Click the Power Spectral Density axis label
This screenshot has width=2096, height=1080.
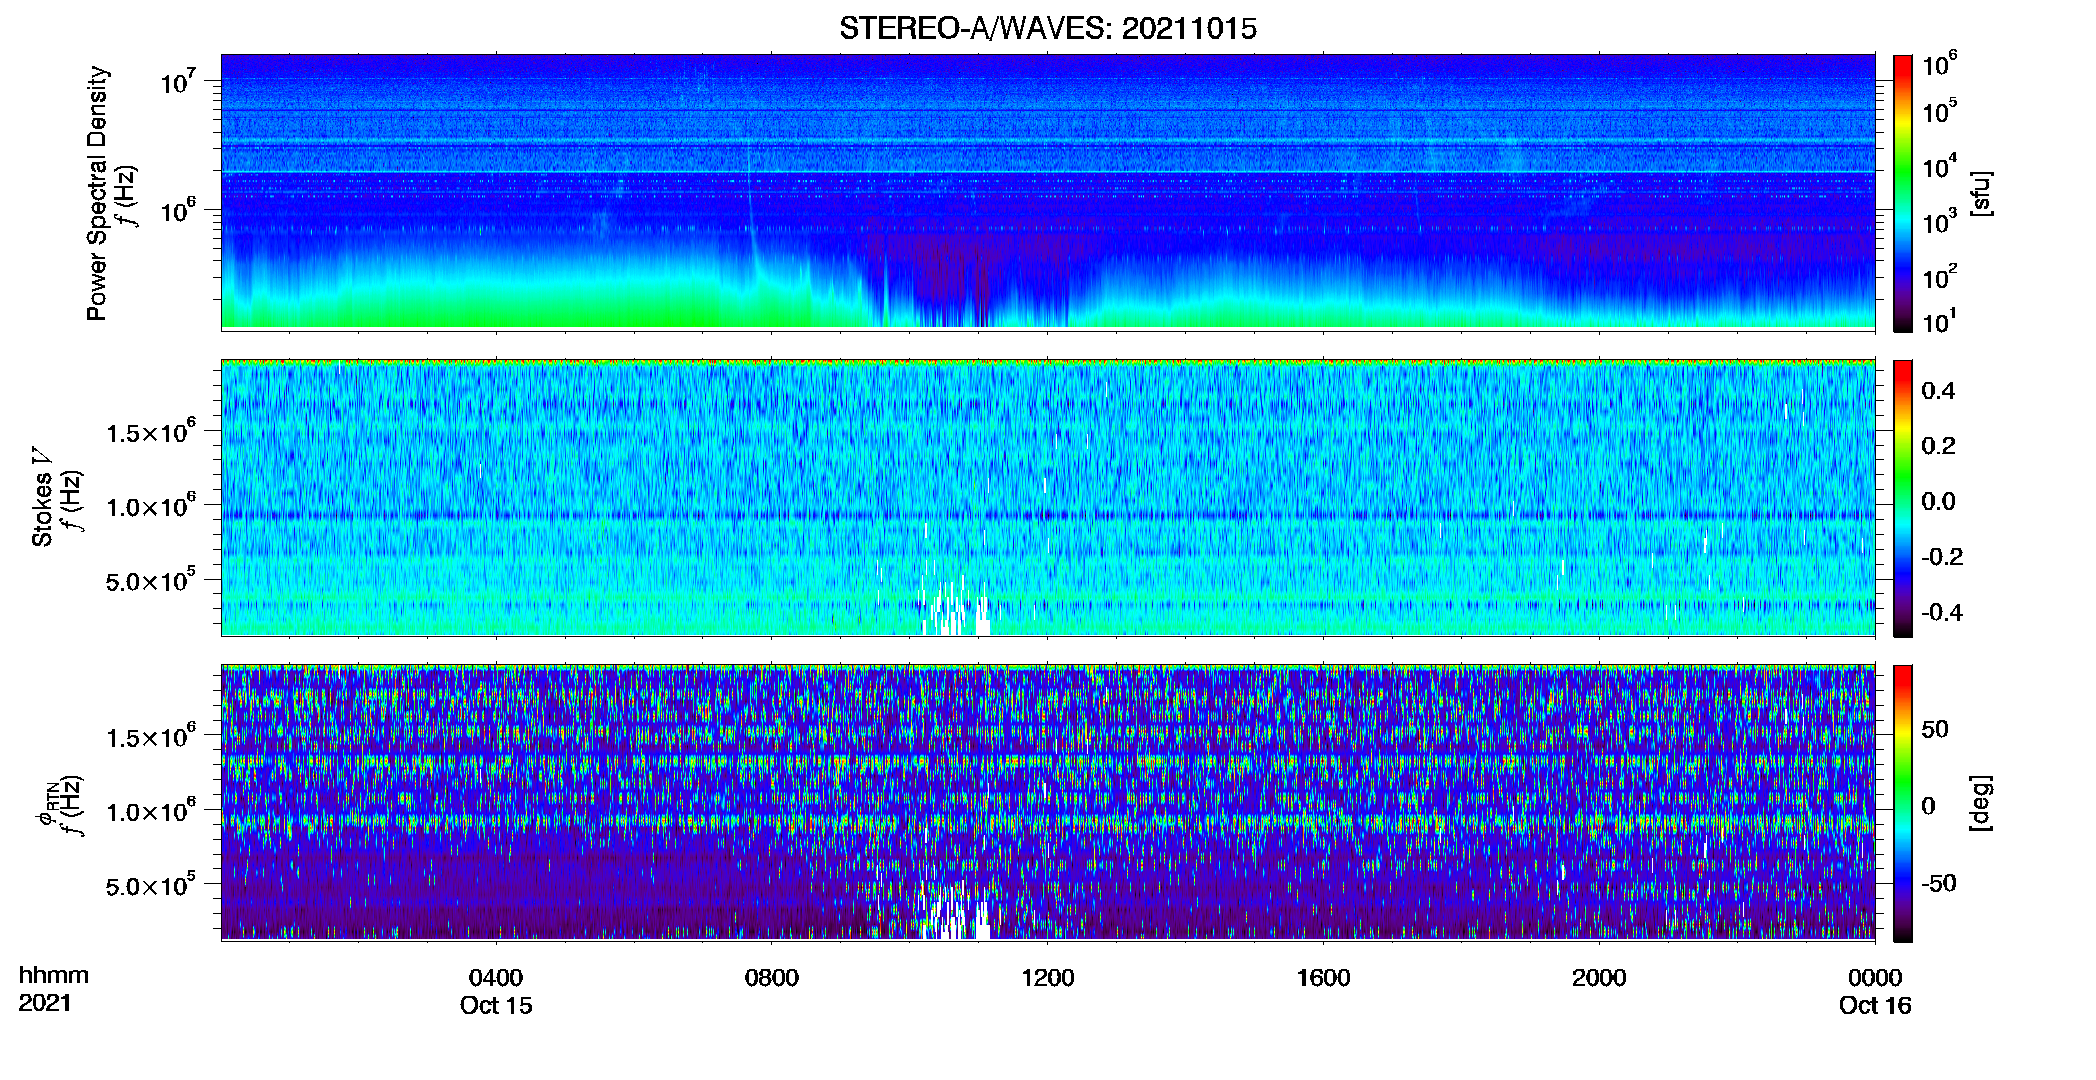[x=97, y=193]
